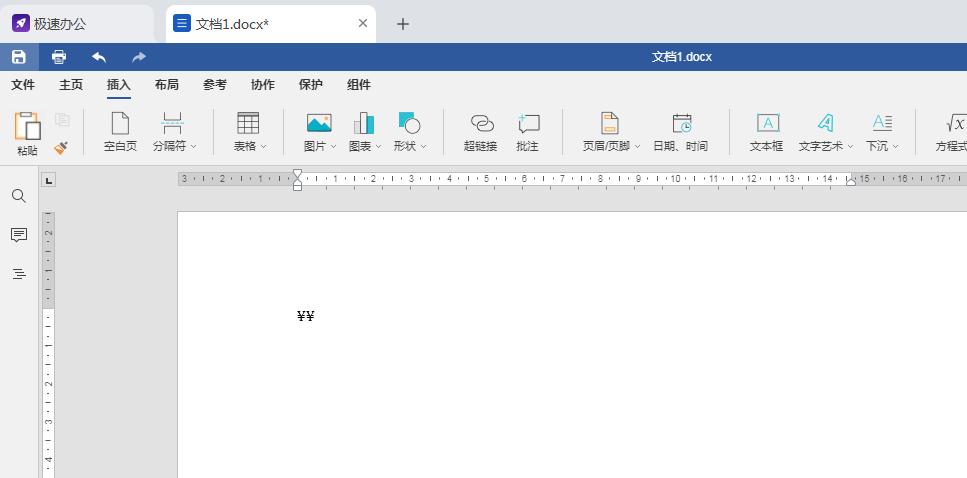Close the 文档1.docx* tab
The height and width of the screenshot is (478, 967).
(363, 23)
